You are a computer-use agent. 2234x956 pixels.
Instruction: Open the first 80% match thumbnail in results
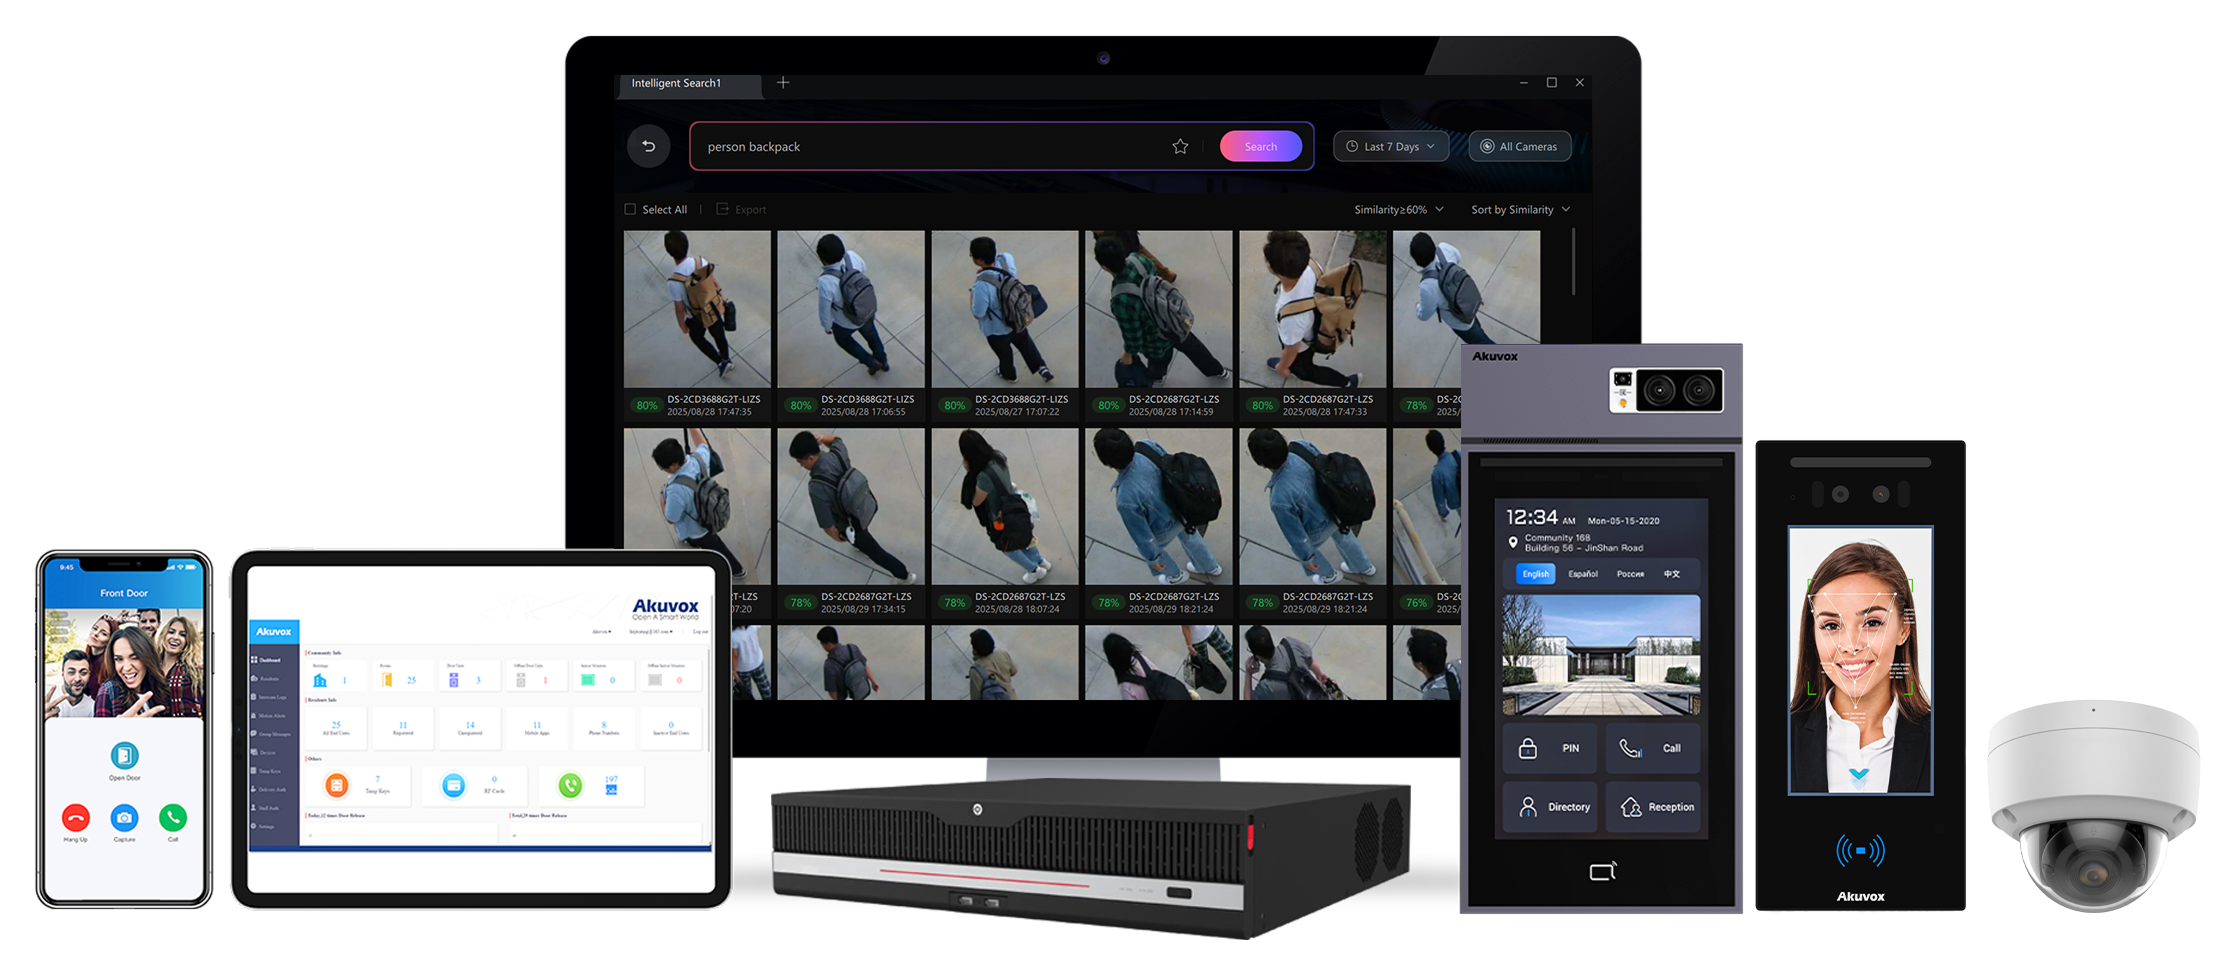click(x=697, y=310)
